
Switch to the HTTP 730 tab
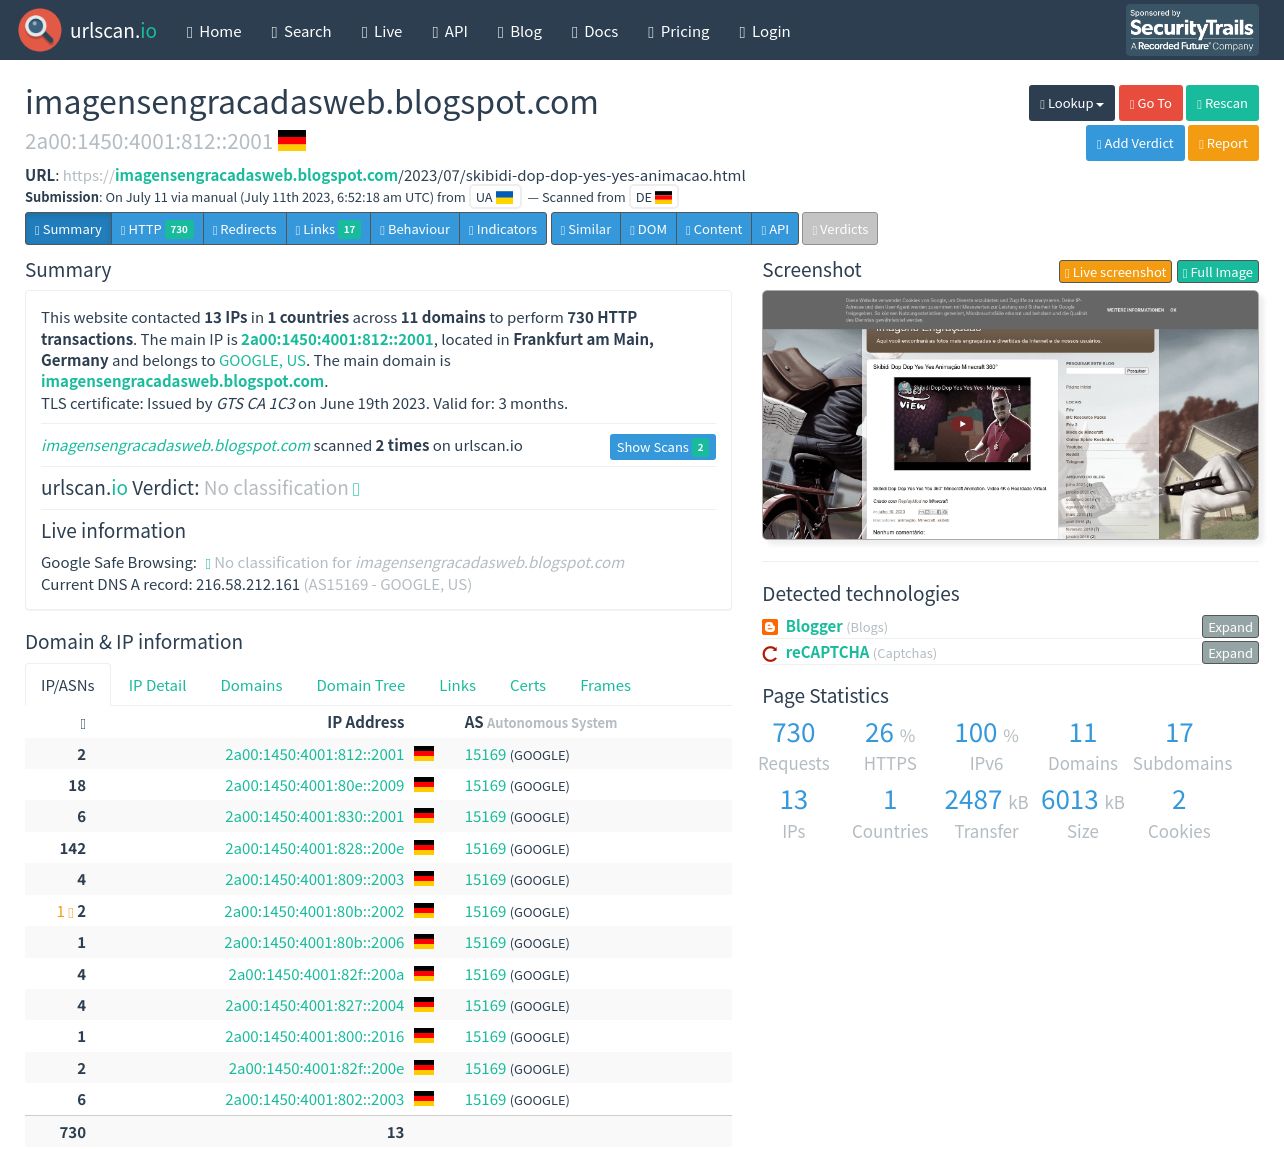(x=157, y=229)
